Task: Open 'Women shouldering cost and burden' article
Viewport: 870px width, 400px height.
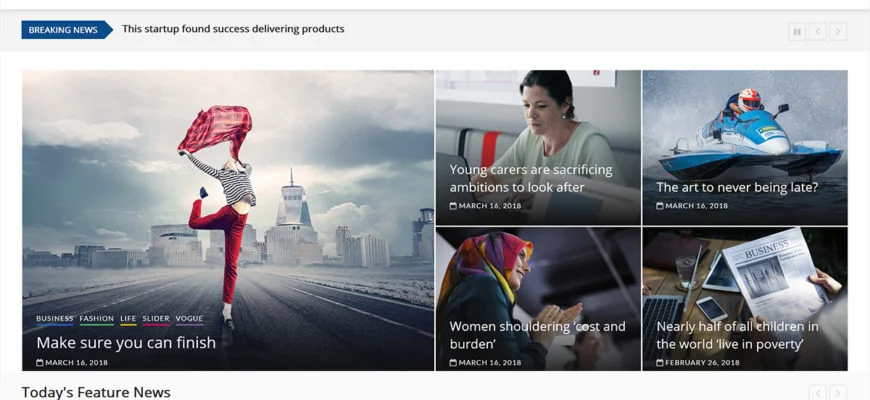Action: click(x=537, y=335)
